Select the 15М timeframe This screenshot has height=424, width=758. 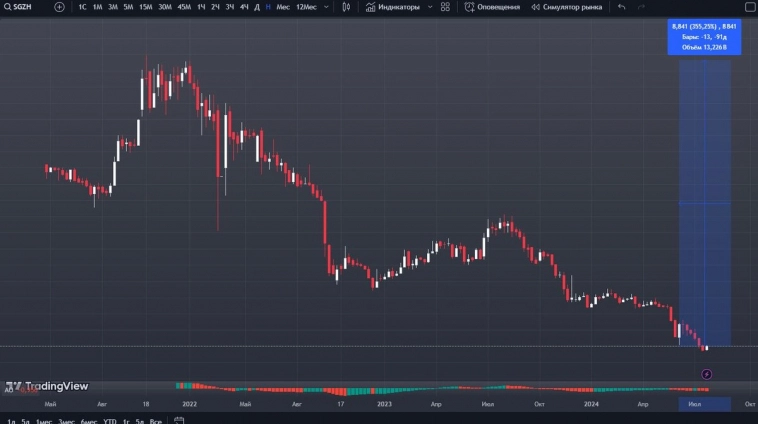(146, 7)
